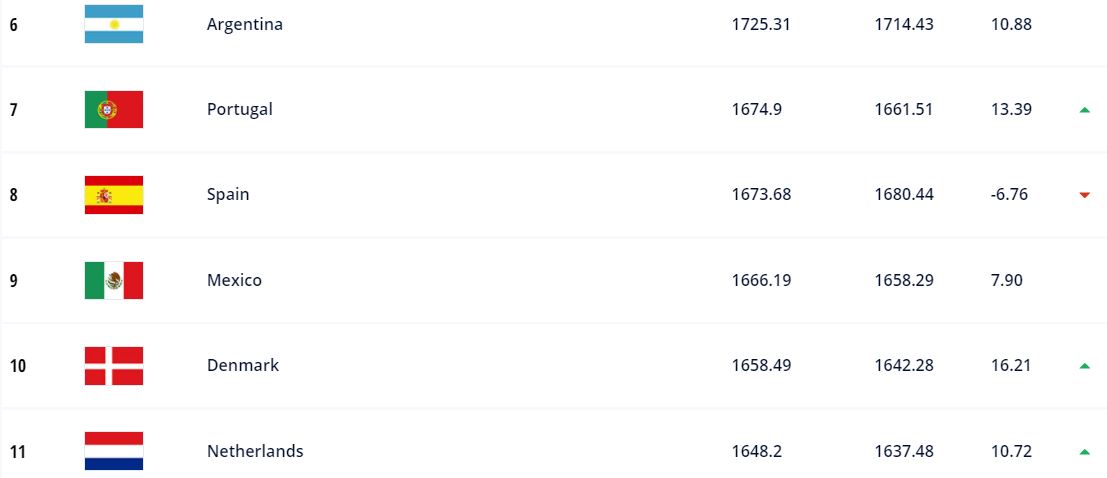Open the Netherlands team link

click(255, 452)
